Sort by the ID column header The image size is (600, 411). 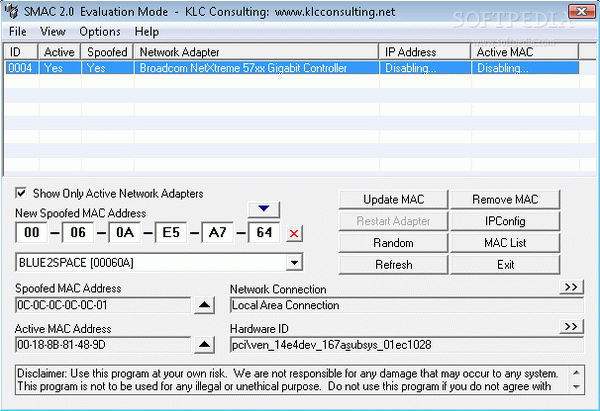click(21, 52)
